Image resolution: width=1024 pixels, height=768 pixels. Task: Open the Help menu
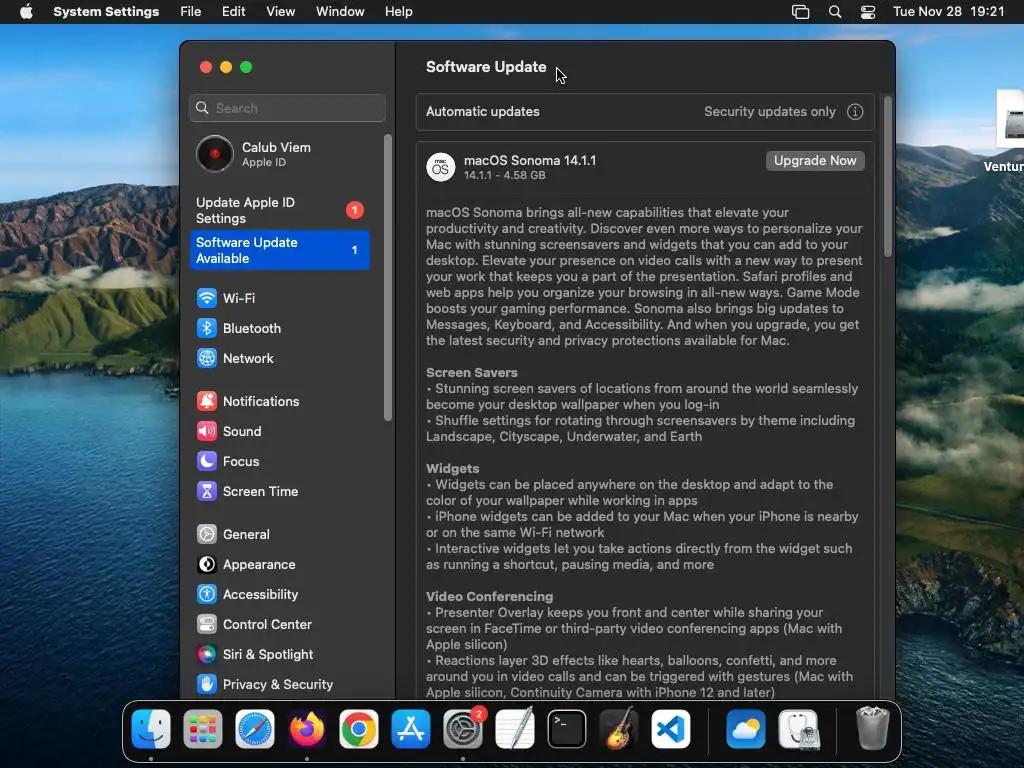pyautogui.click(x=398, y=12)
